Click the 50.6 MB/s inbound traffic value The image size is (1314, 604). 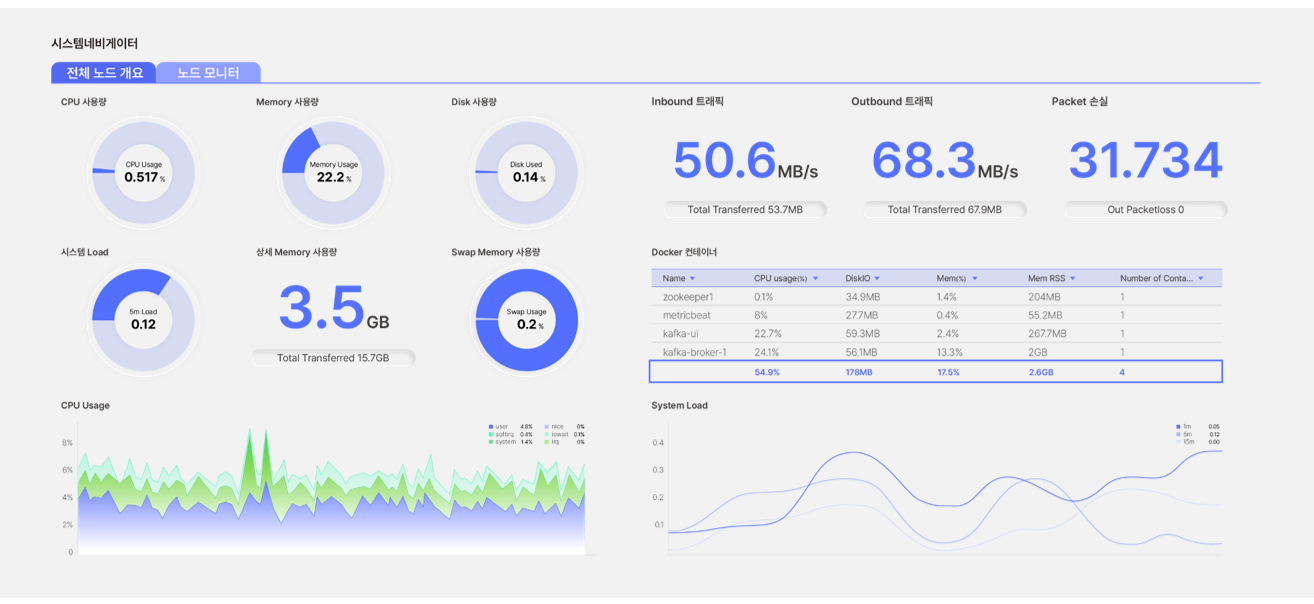(745, 162)
